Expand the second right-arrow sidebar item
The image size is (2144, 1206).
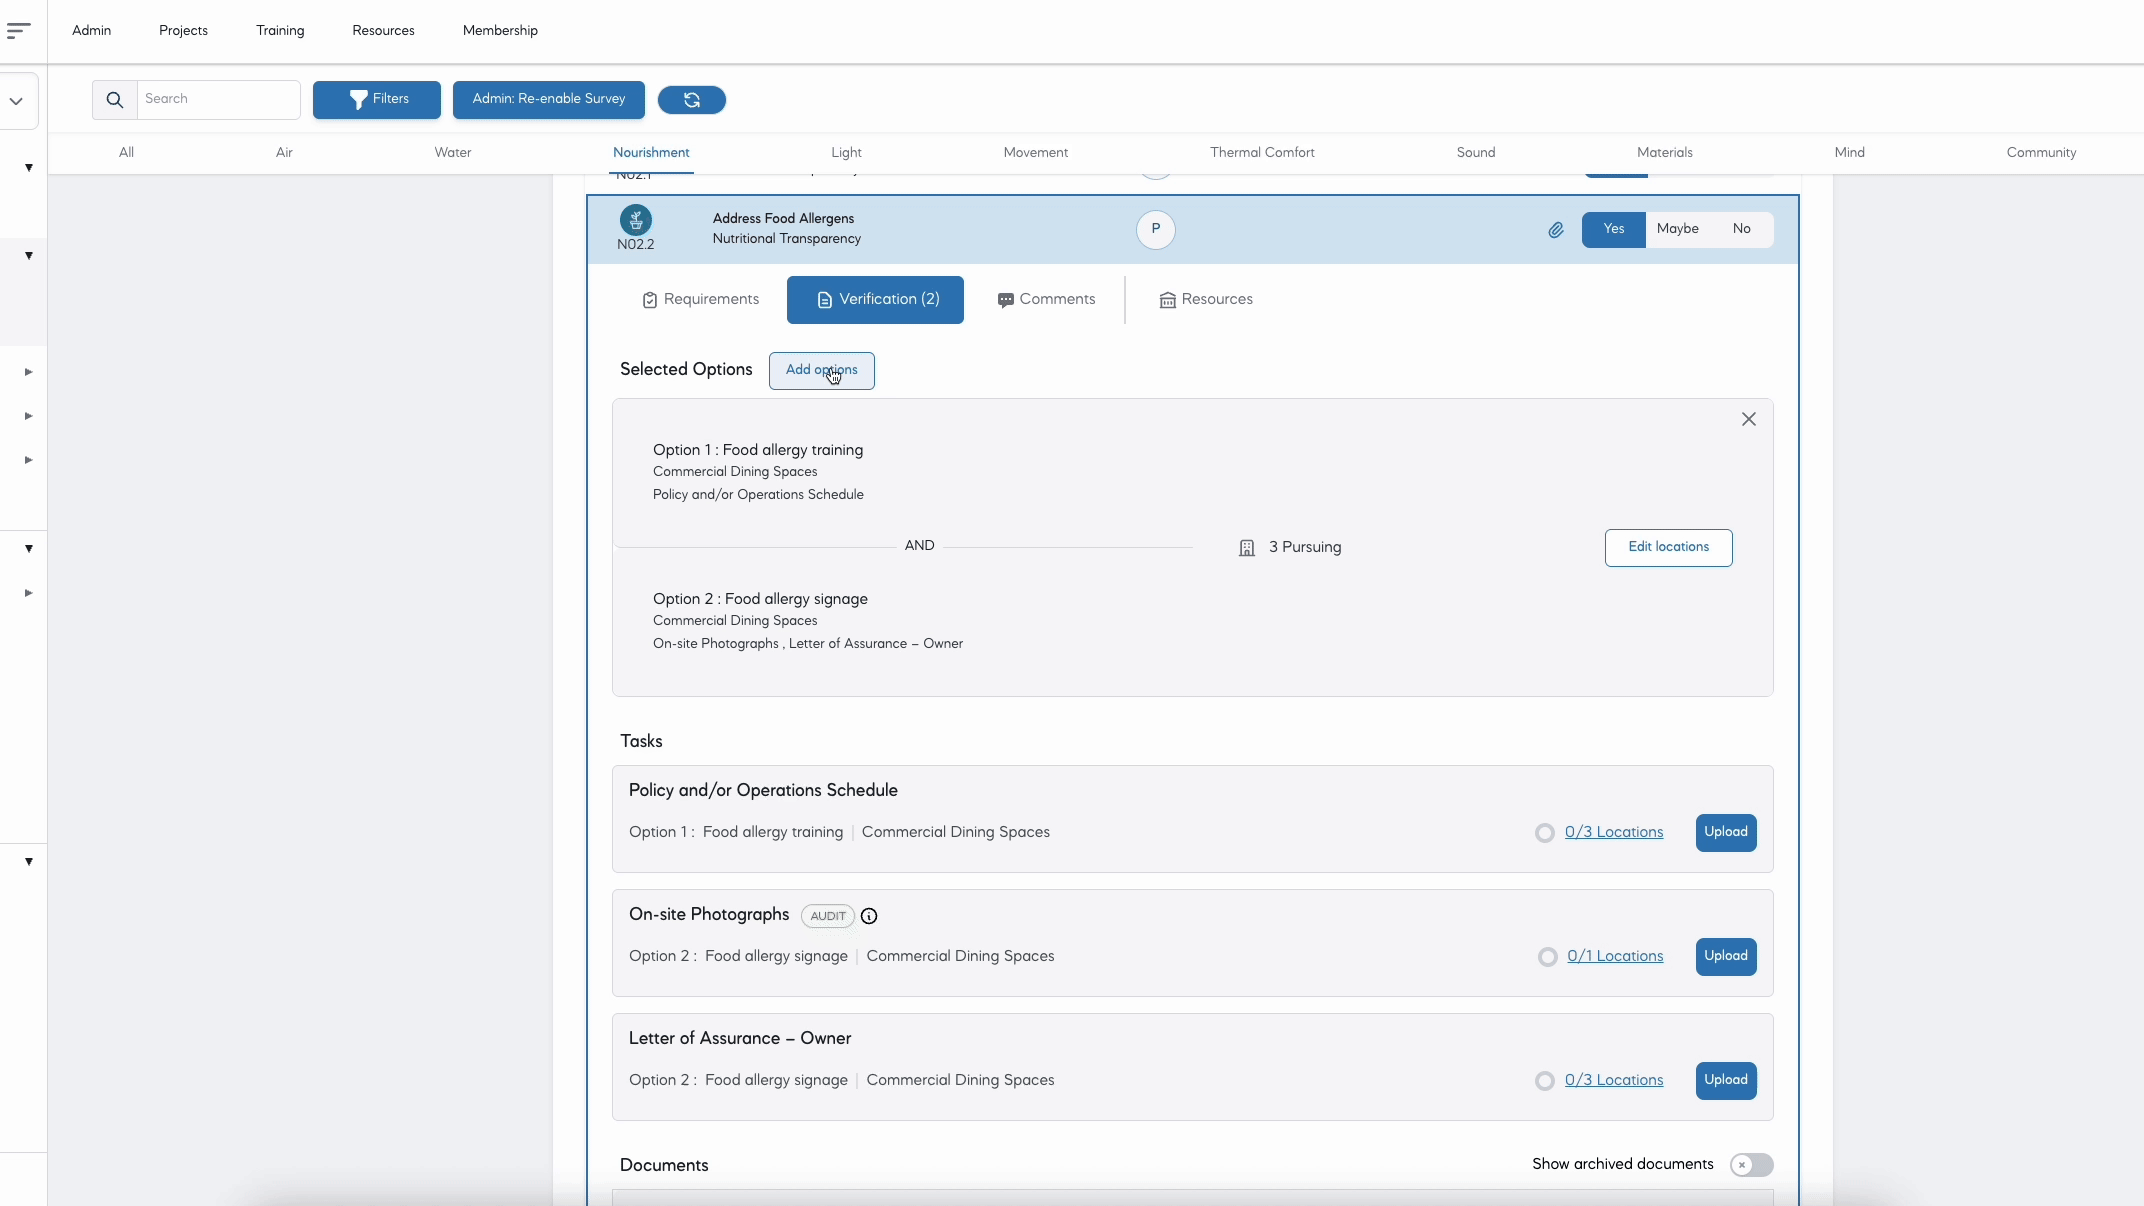(x=29, y=416)
